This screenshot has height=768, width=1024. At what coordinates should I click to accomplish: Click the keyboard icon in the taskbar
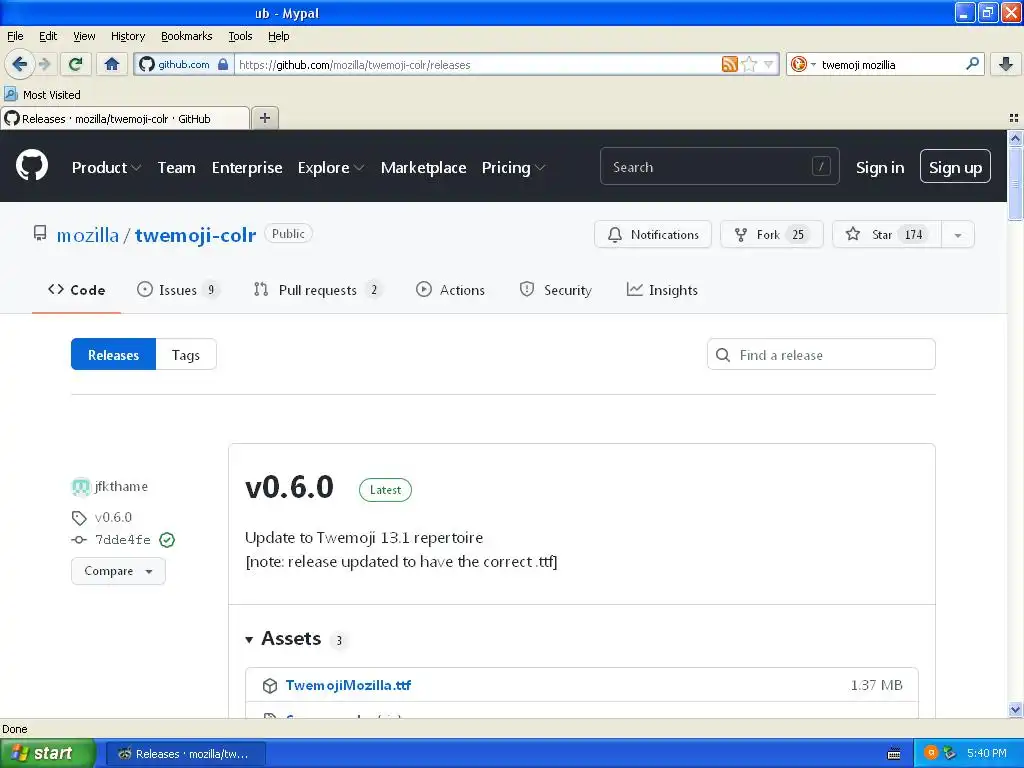tap(894, 754)
